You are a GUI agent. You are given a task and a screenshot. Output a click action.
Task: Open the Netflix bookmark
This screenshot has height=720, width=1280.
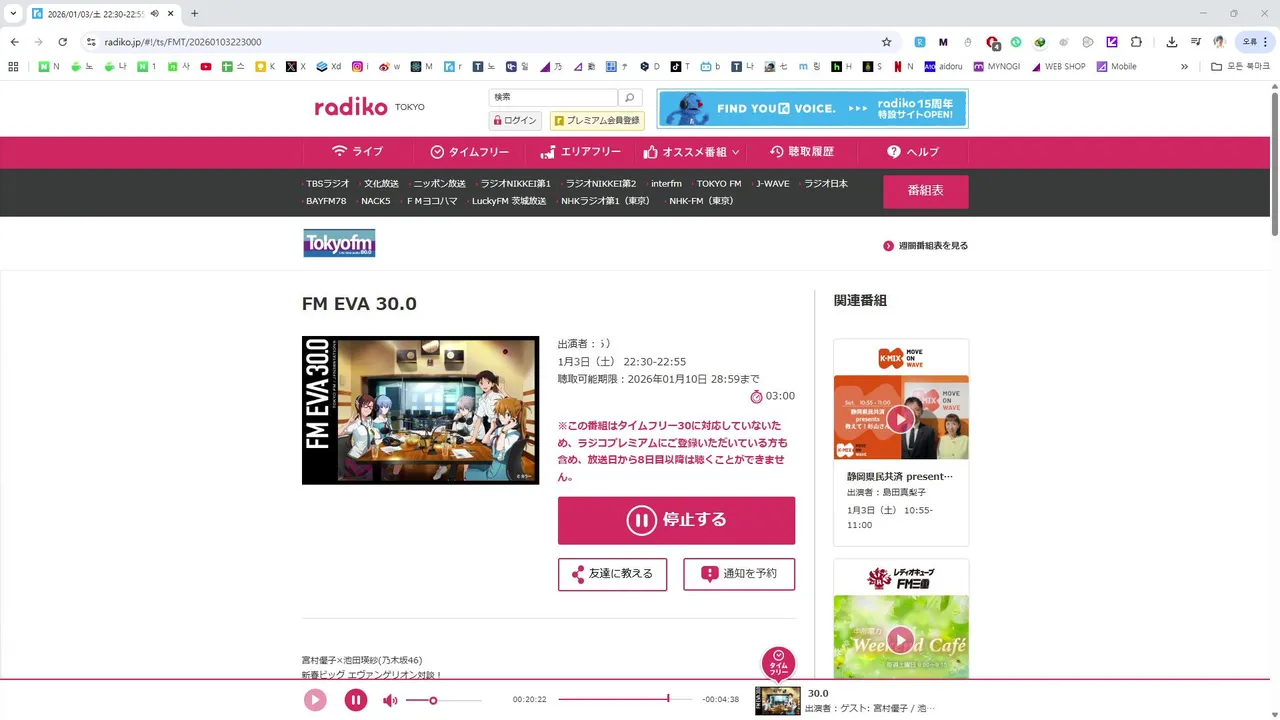pos(904,67)
